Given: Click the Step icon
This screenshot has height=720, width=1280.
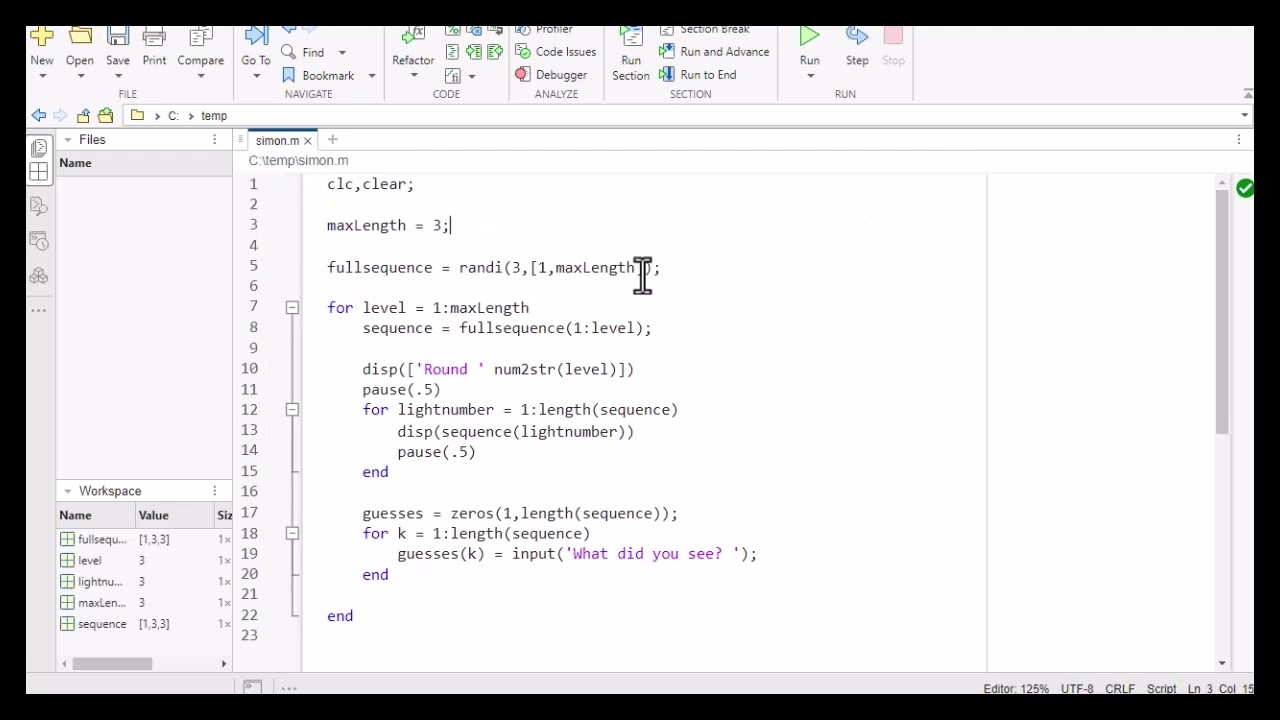Looking at the screenshot, I should click(857, 37).
